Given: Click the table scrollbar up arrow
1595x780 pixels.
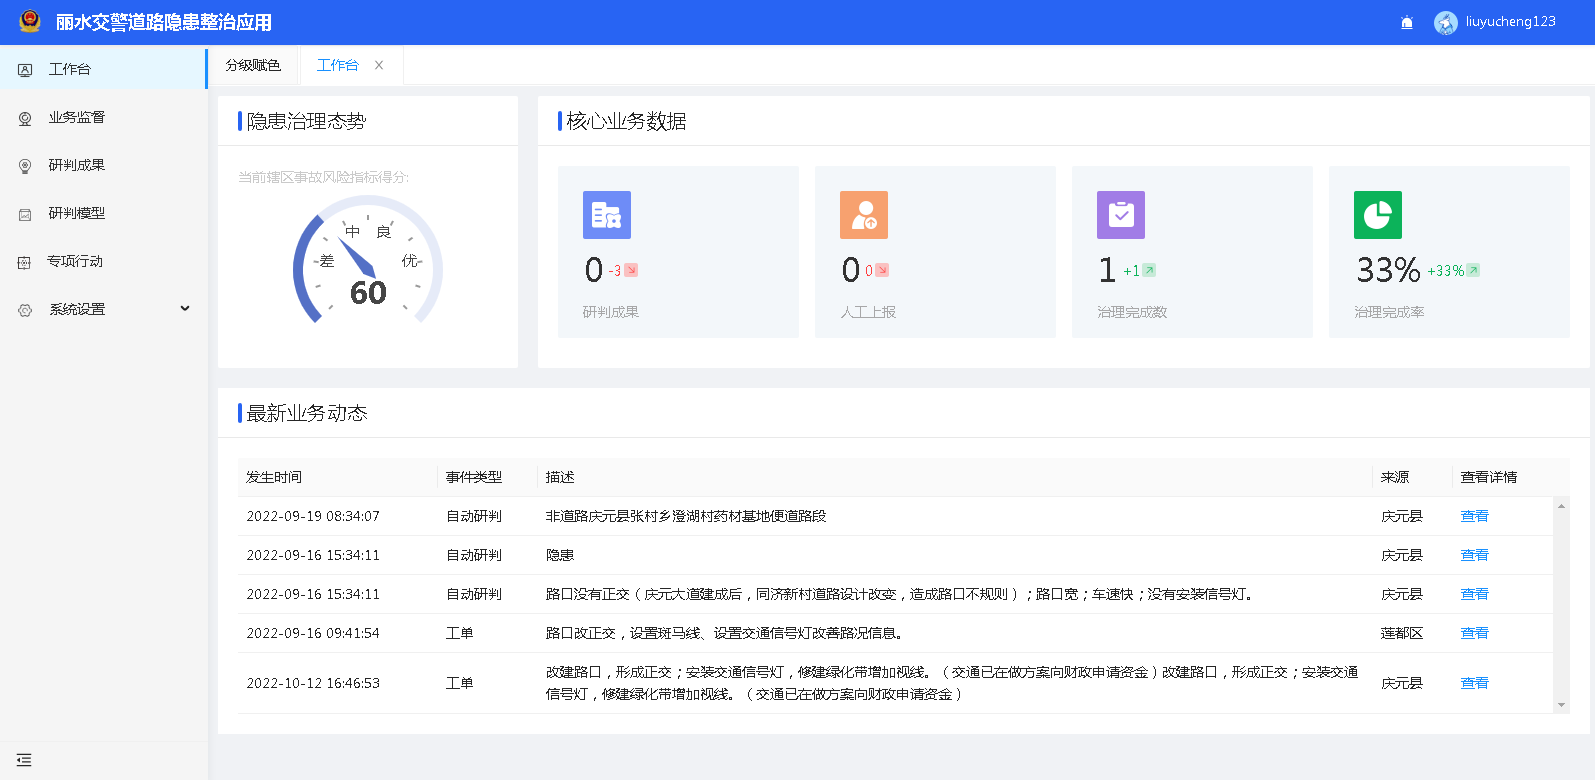Looking at the screenshot, I should [x=1561, y=506].
